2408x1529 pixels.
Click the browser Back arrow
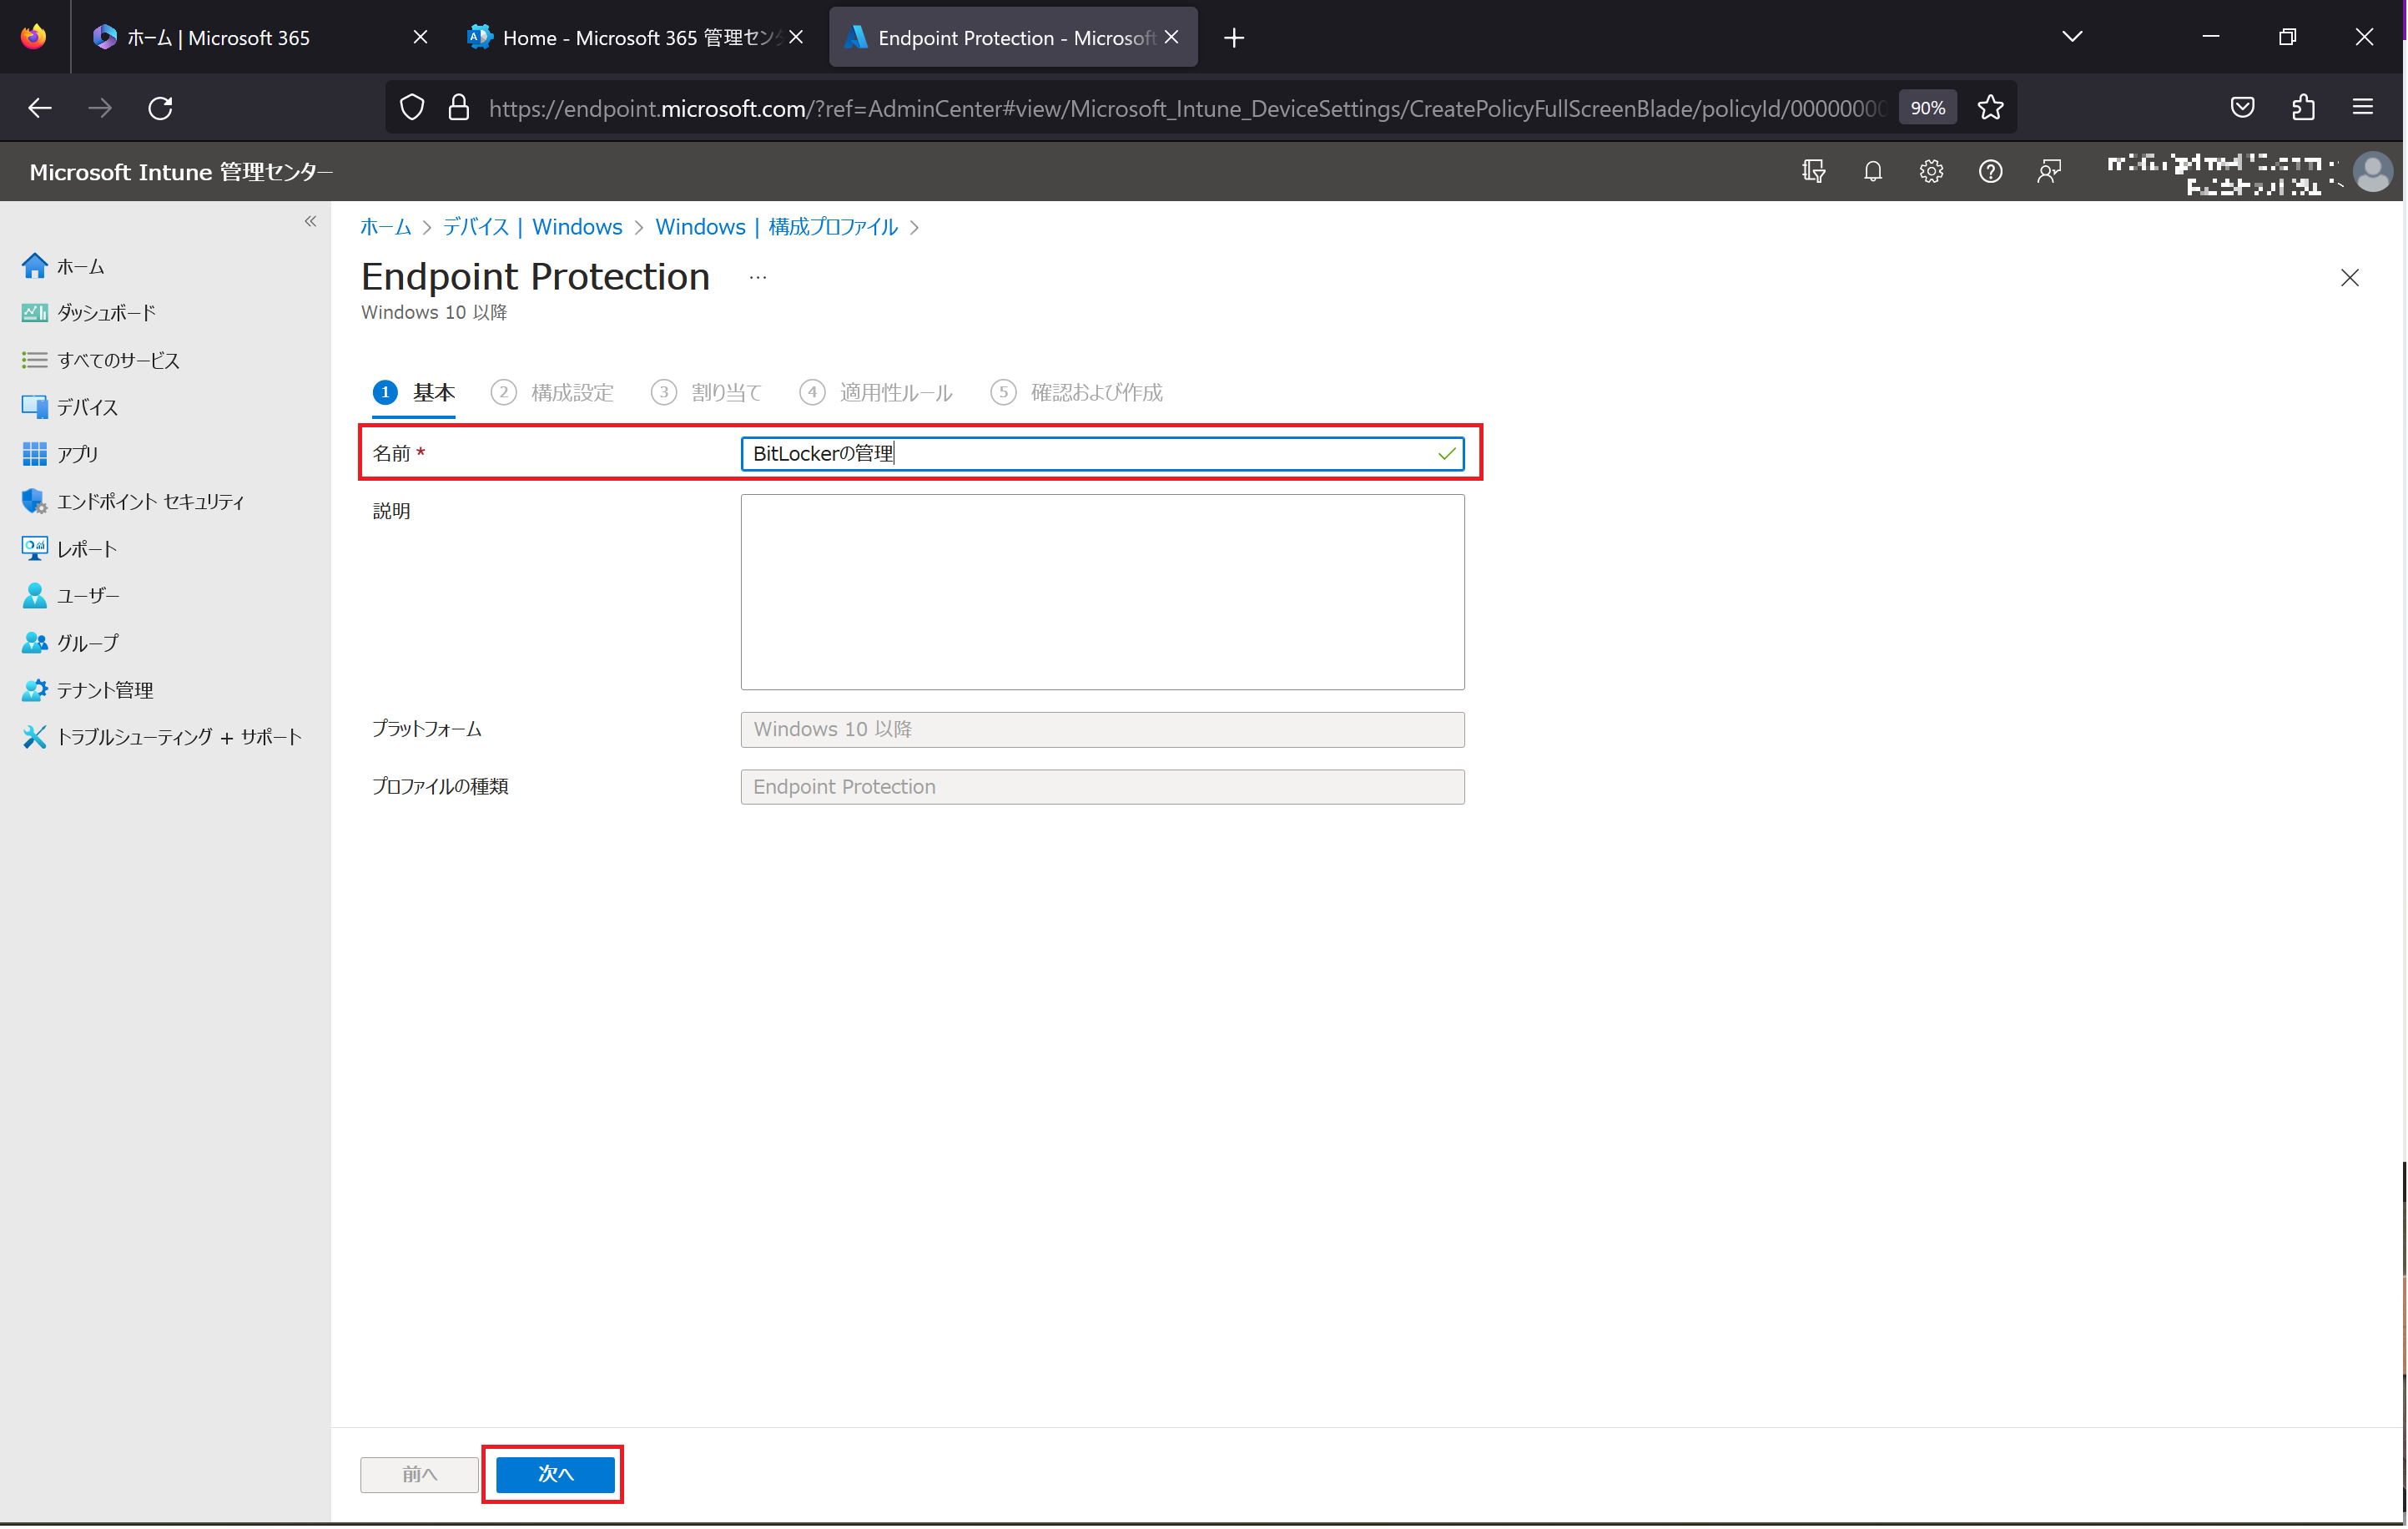click(x=40, y=107)
